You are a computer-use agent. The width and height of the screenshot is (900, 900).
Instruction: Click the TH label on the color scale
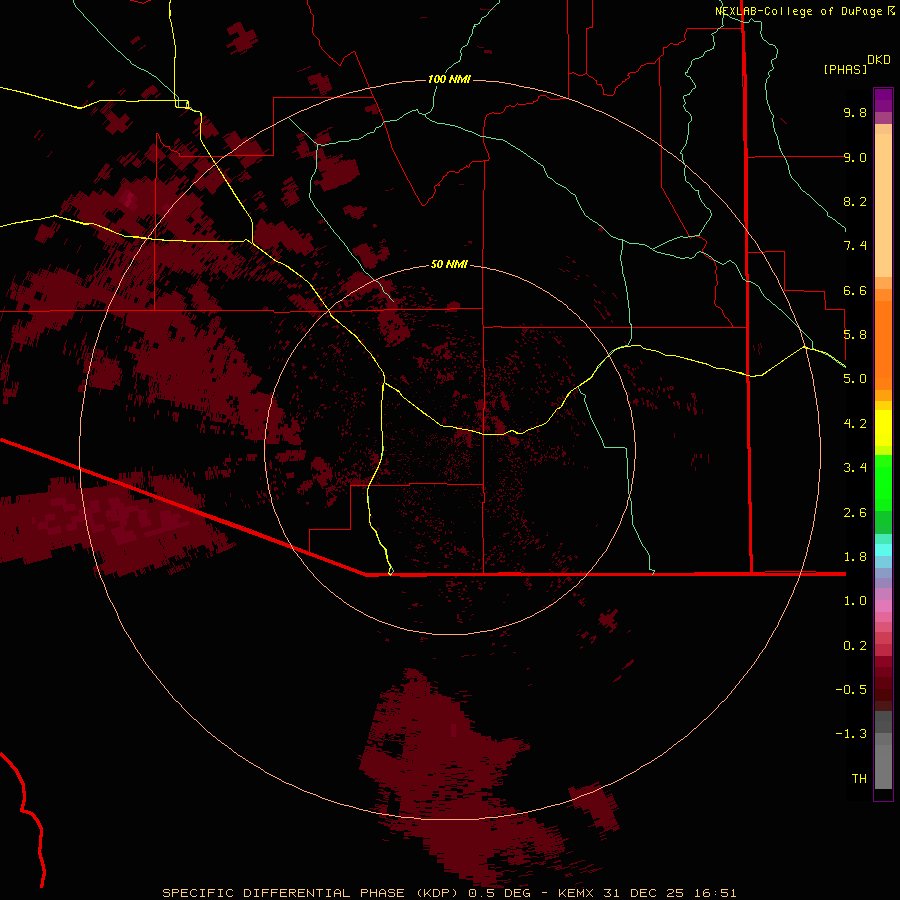click(859, 779)
